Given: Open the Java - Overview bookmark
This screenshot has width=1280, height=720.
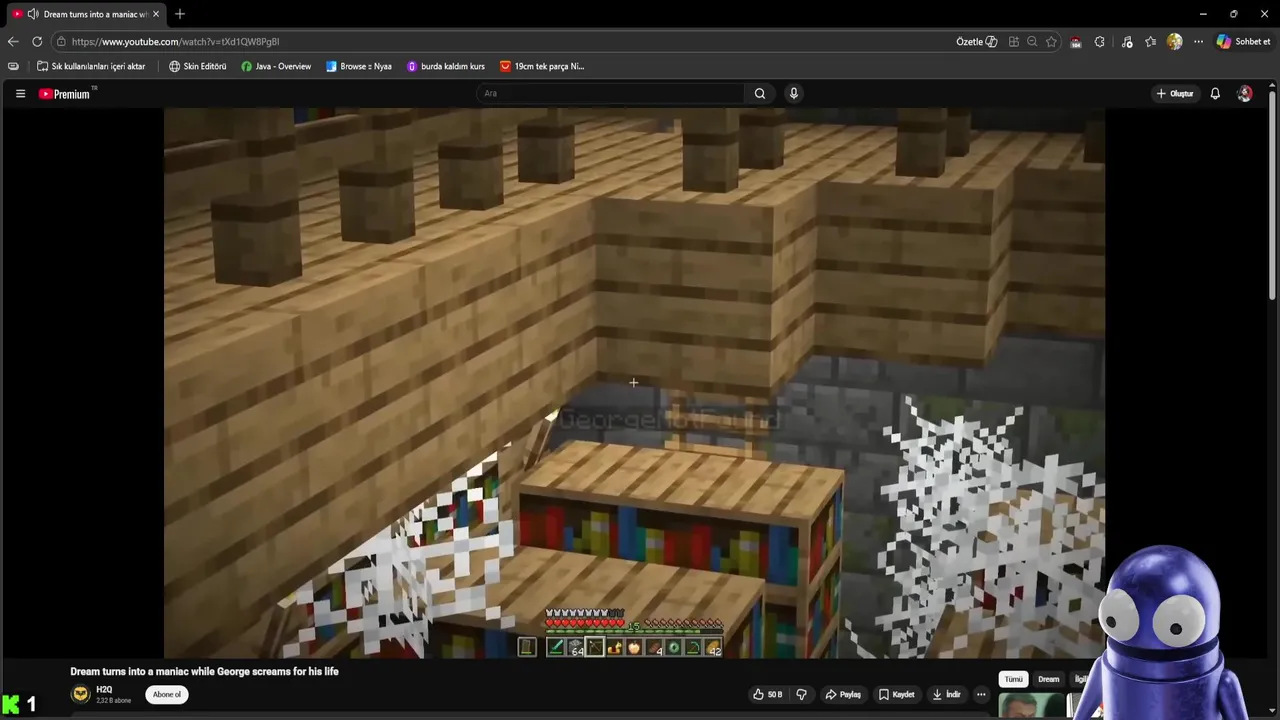Looking at the screenshot, I should click(276, 66).
